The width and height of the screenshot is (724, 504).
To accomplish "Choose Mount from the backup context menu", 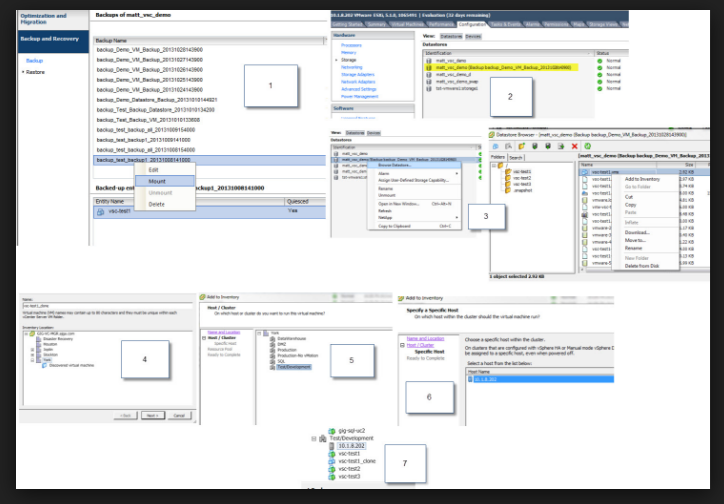I will 157,180.
